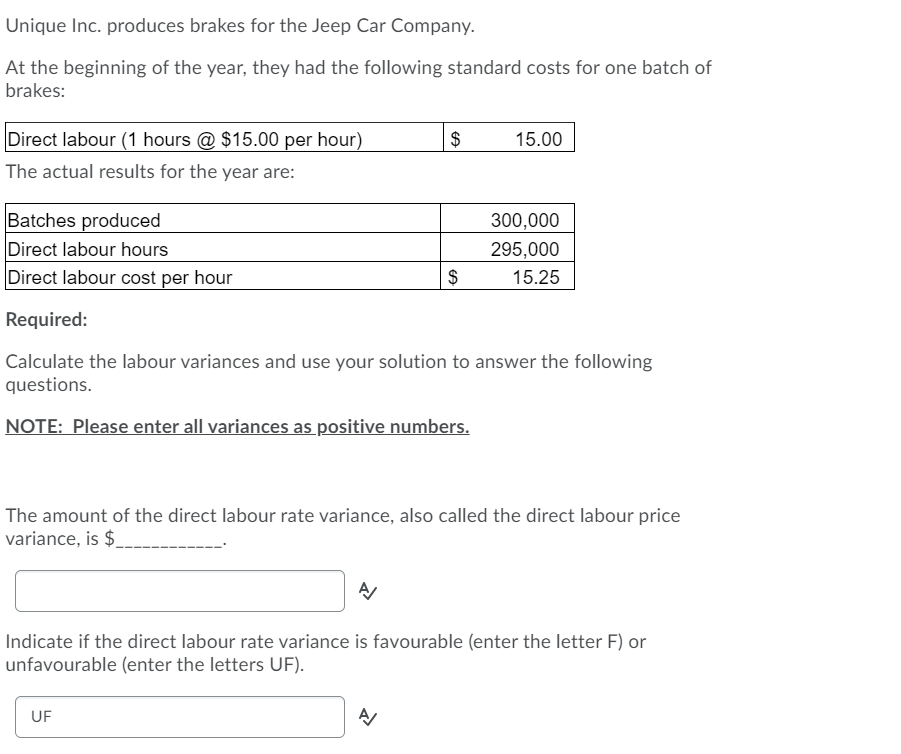Select the standard Direct labour table cell

click(x=185, y=139)
